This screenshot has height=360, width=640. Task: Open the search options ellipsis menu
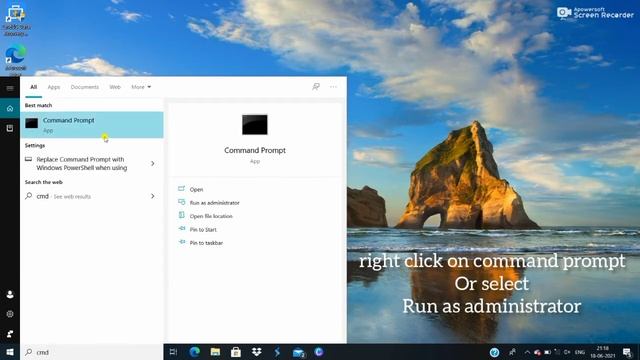[x=333, y=87]
